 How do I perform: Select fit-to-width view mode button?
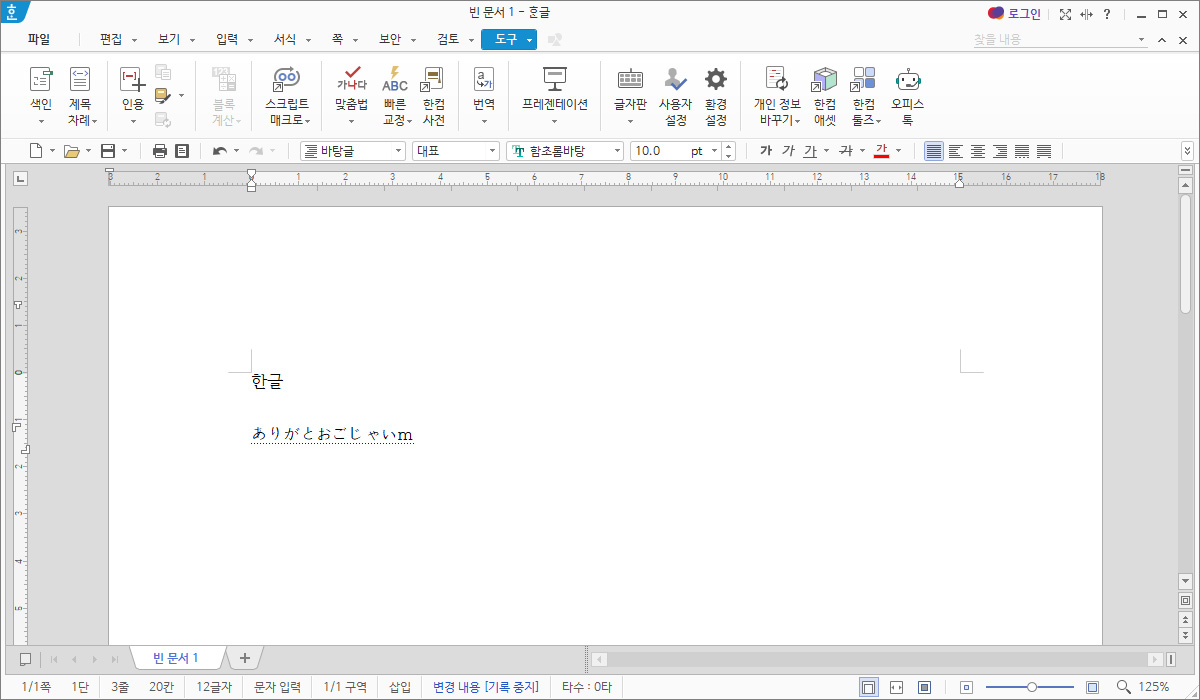897,687
